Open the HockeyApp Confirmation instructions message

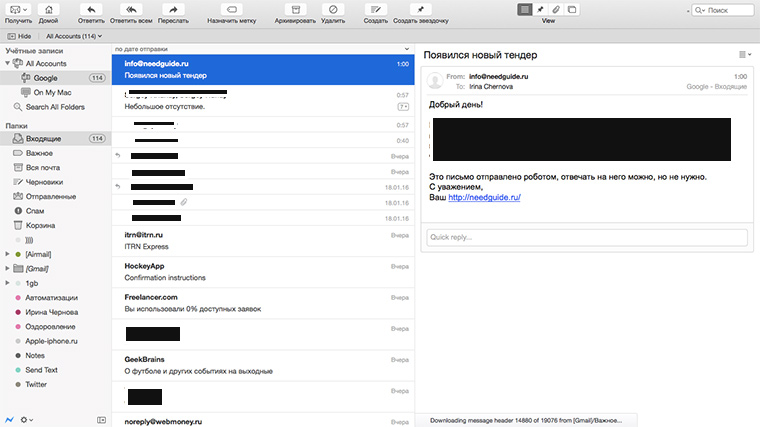(263, 272)
